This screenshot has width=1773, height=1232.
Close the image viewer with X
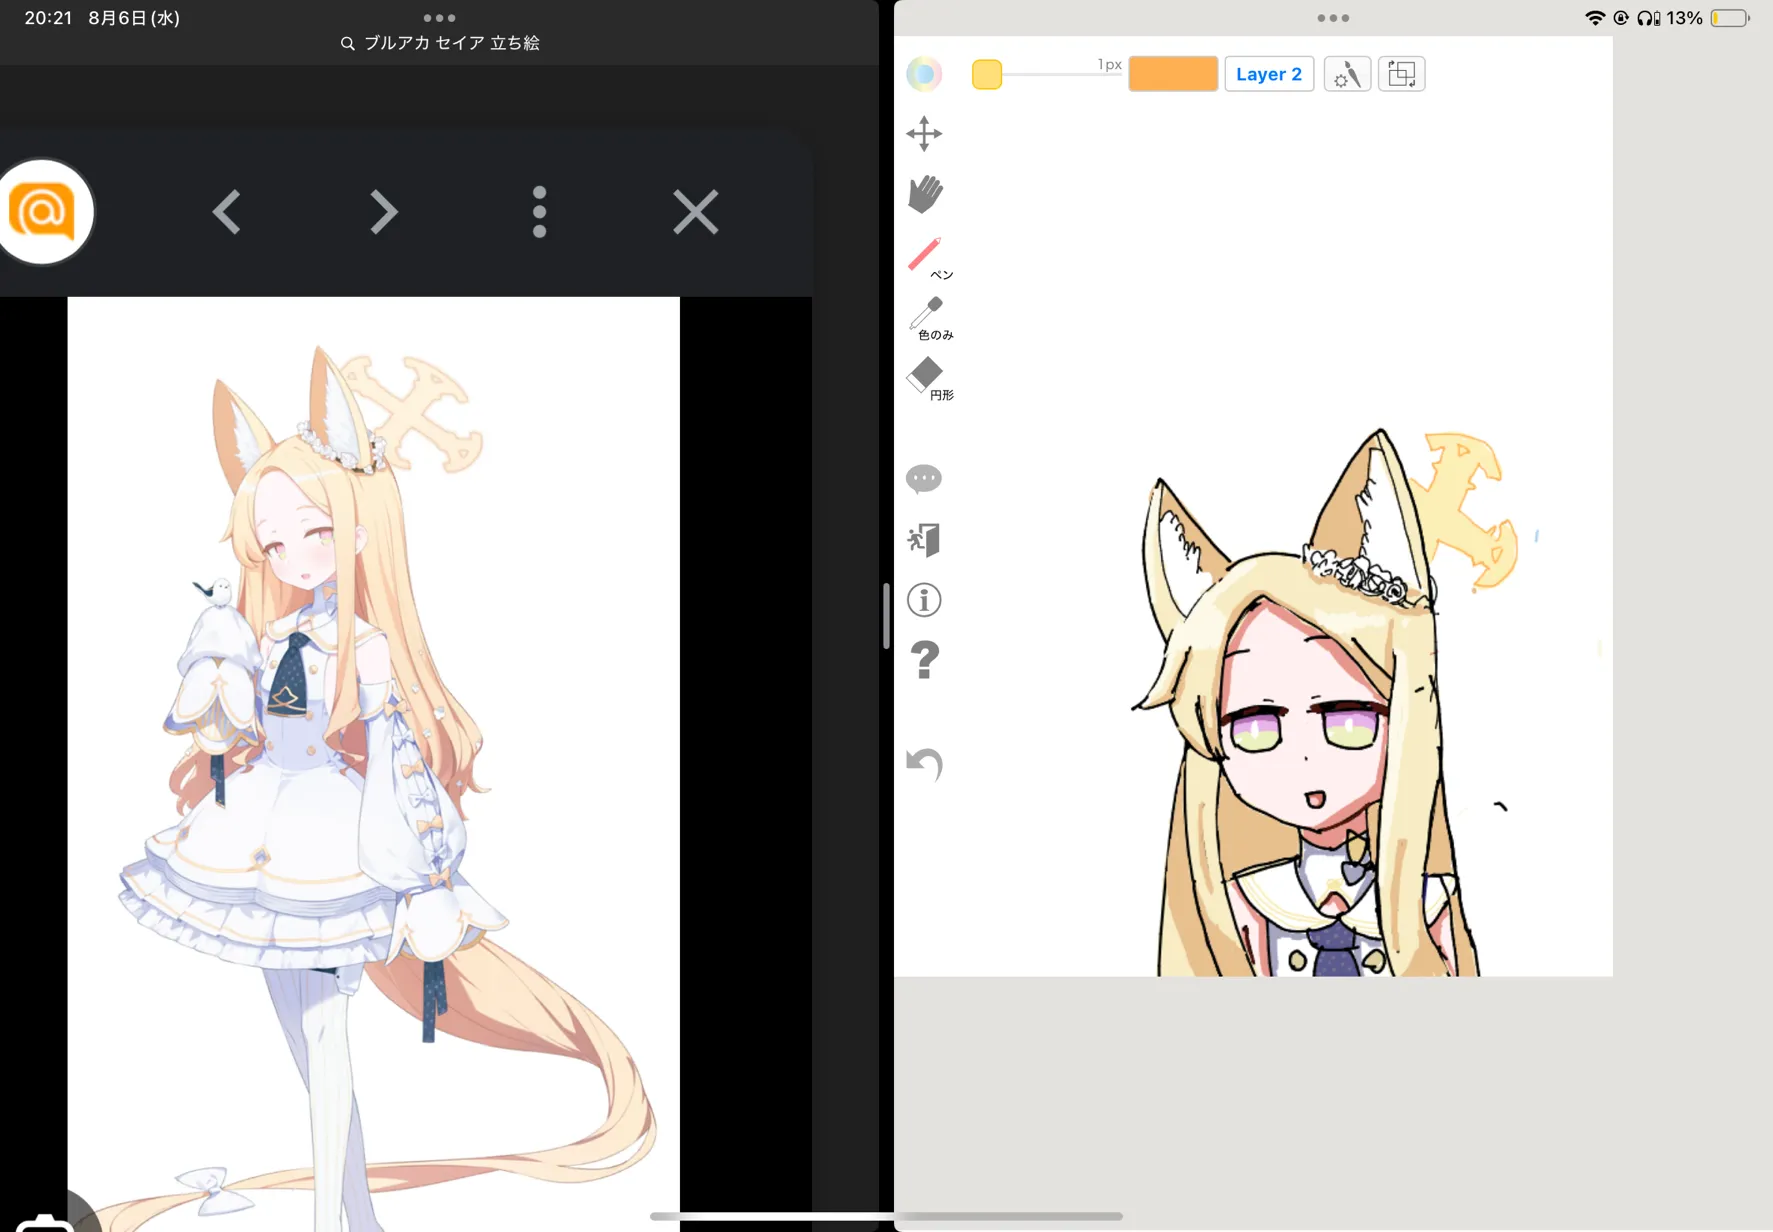[x=696, y=212]
